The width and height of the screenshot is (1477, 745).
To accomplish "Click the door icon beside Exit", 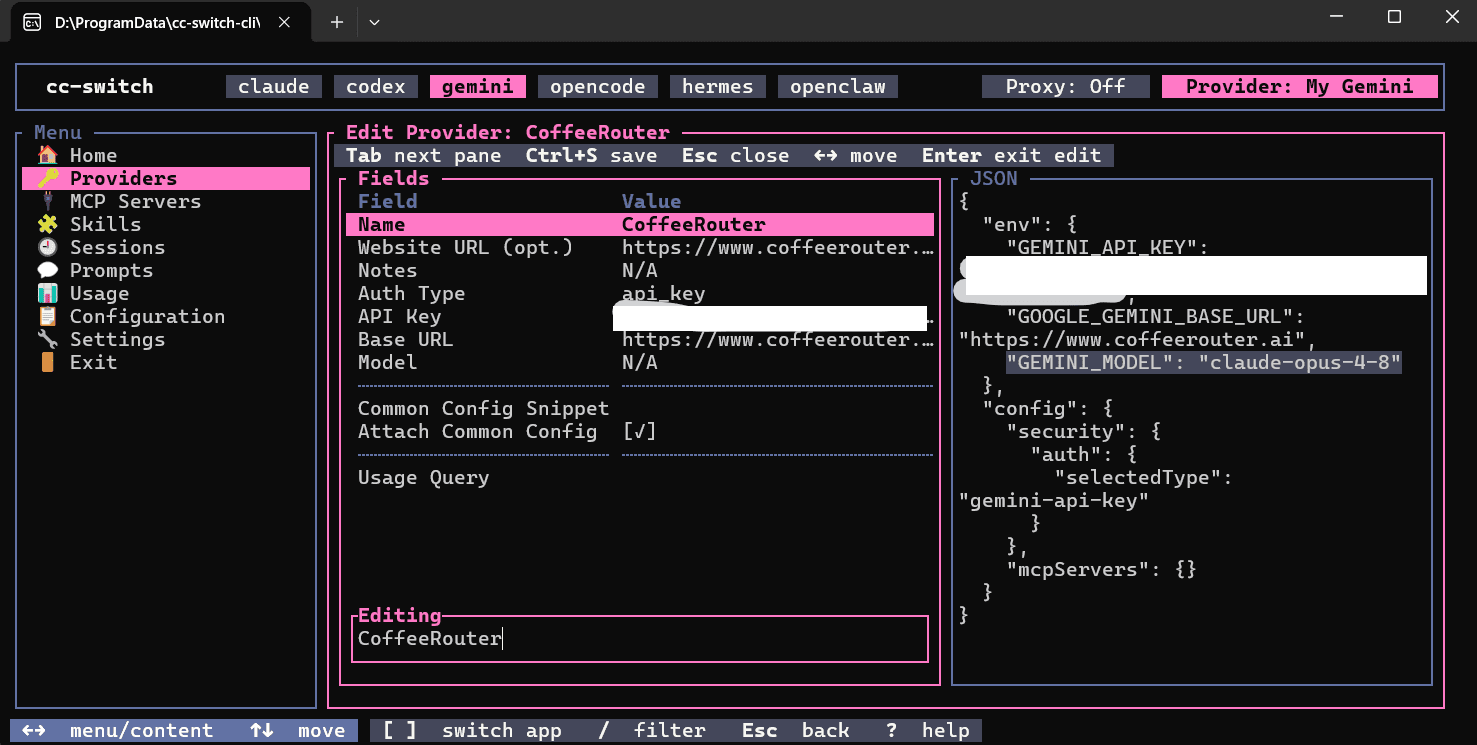I will (47, 362).
